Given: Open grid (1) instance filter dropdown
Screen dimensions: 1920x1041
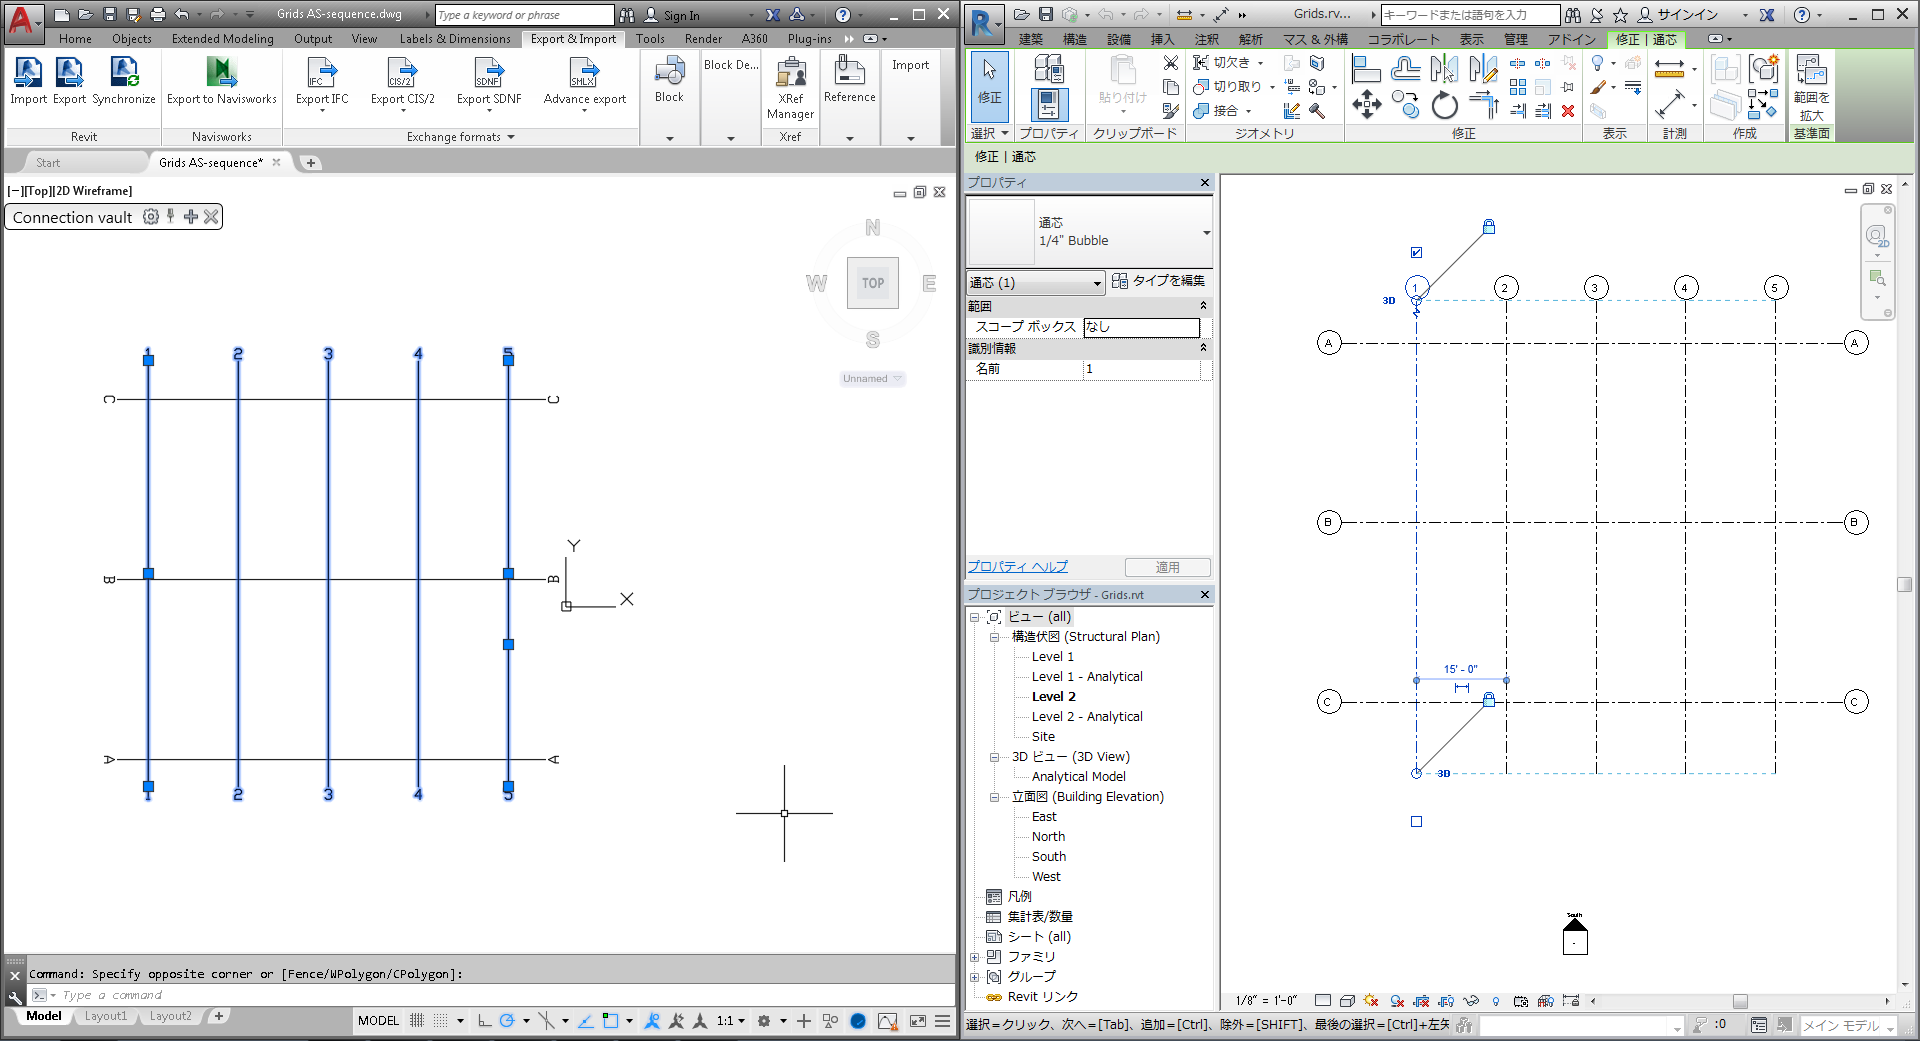Looking at the screenshot, I should [x=1036, y=283].
